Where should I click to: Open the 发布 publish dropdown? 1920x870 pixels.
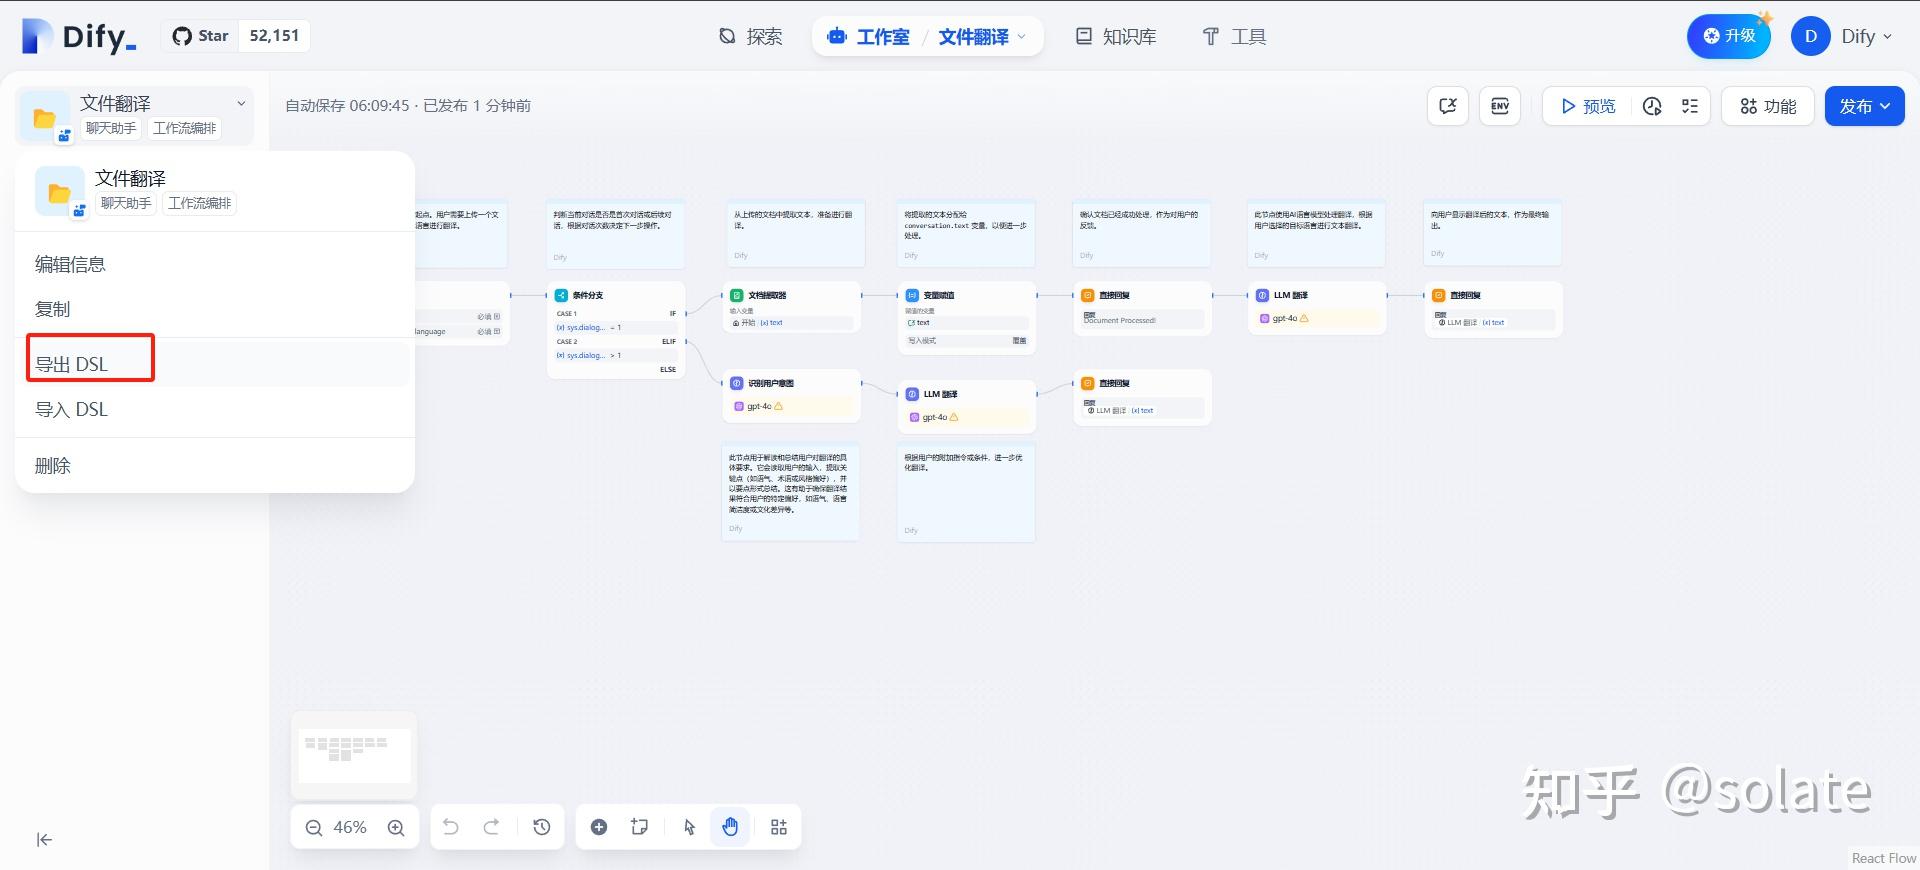(1864, 106)
